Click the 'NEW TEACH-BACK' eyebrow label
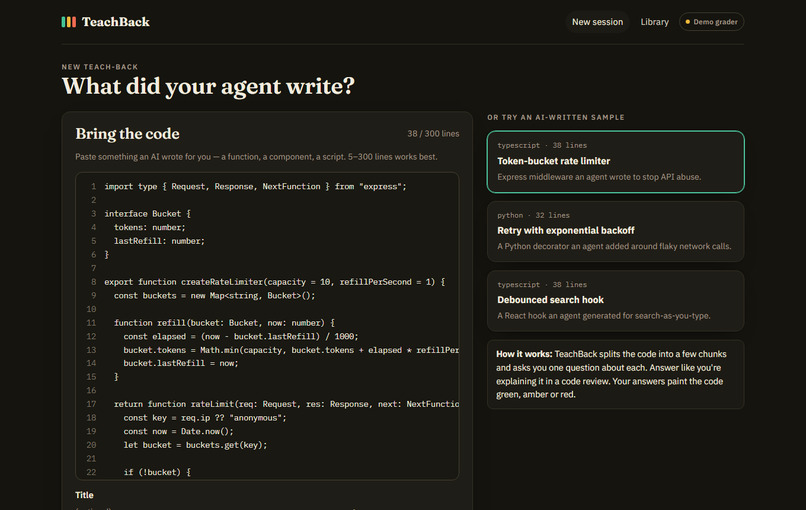The image size is (806, 510). (100, 67)
